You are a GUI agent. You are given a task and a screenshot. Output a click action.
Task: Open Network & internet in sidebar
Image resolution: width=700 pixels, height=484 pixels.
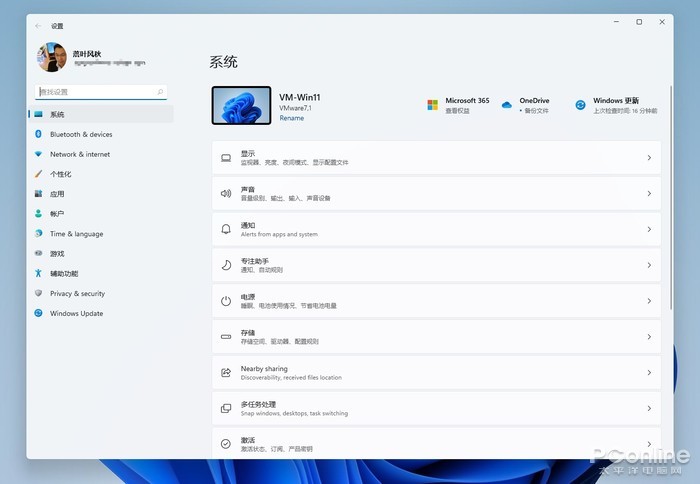click(x=80, y=154)
